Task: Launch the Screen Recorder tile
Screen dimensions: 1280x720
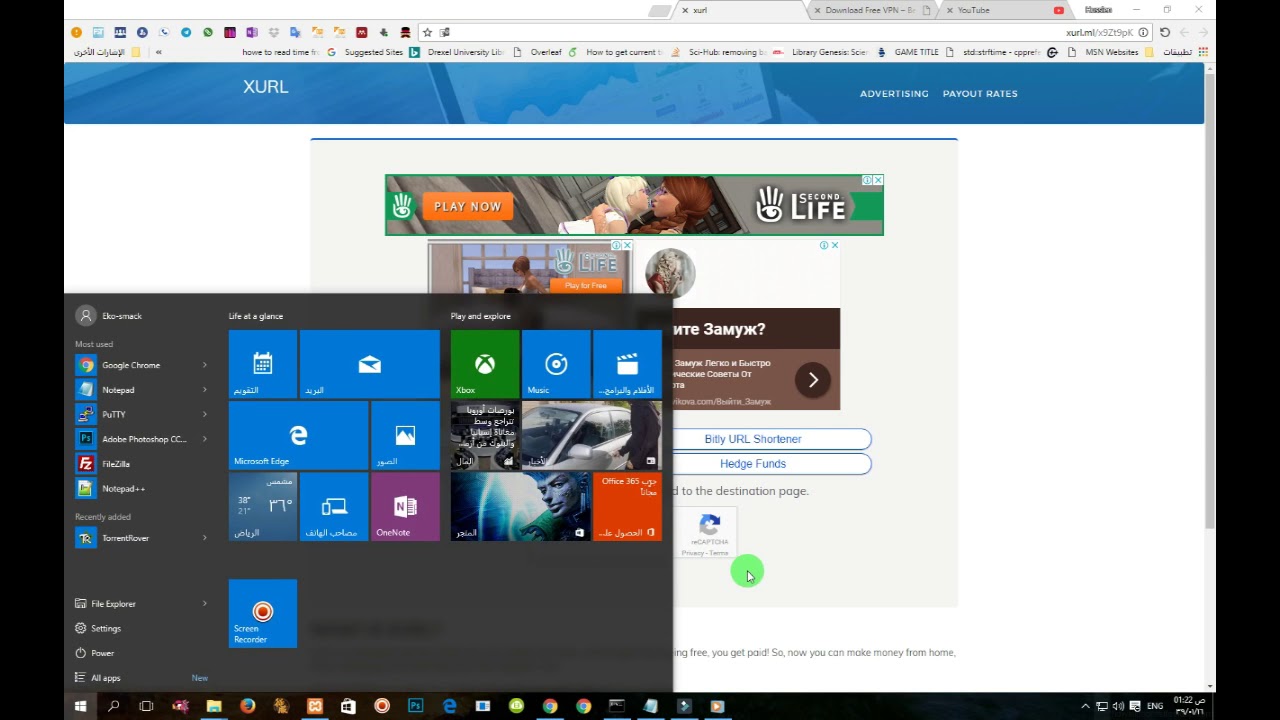Action: 263,614
